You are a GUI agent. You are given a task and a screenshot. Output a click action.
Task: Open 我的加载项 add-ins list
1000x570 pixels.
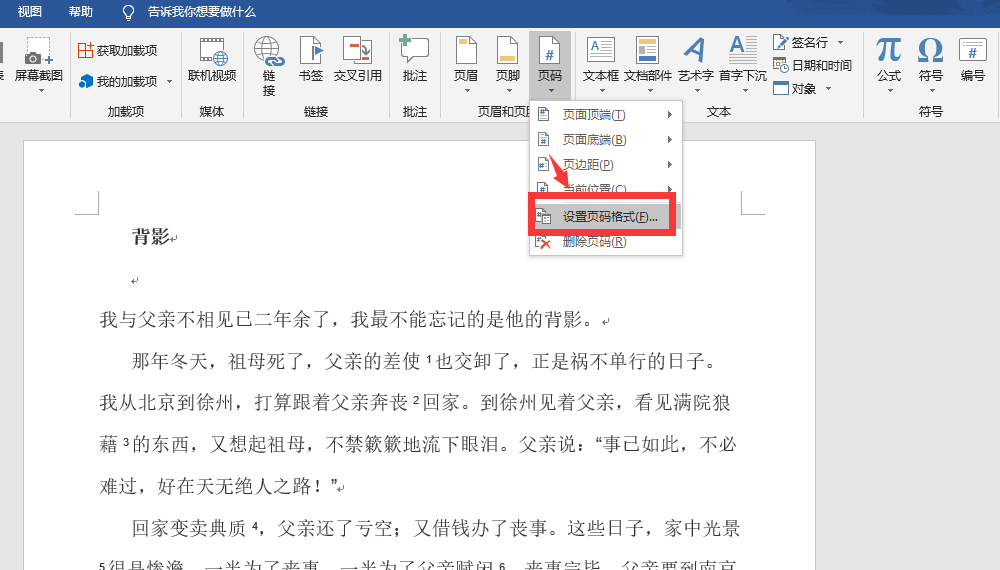119,82
